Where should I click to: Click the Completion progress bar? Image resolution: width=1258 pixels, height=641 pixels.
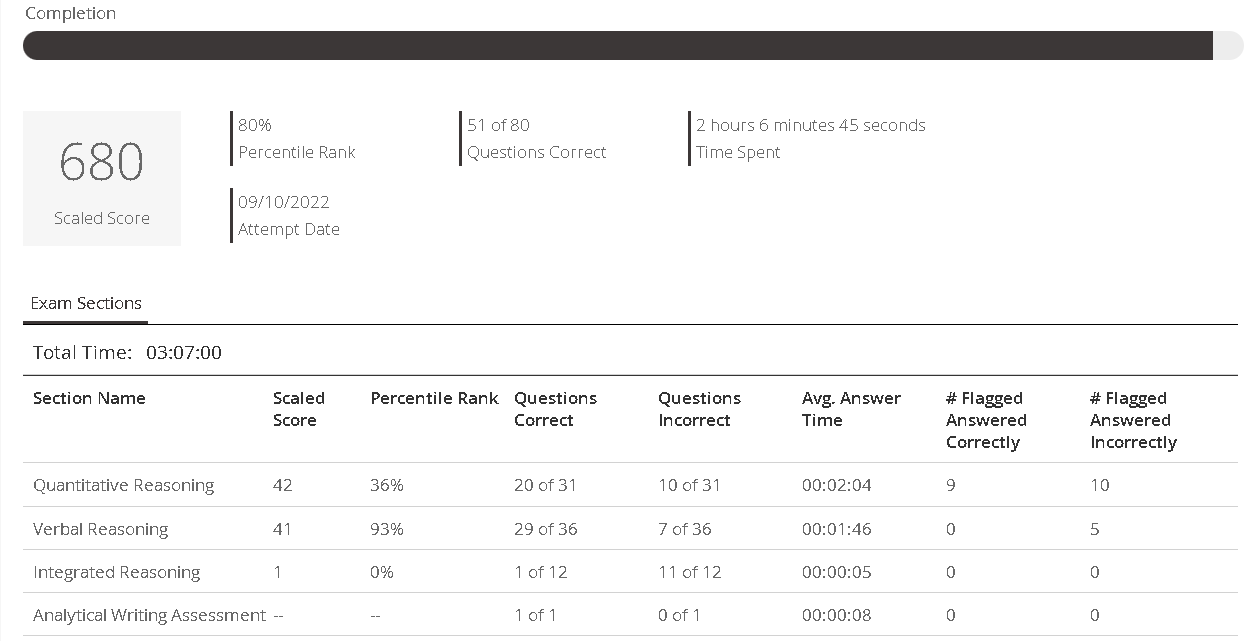[633, 45]
